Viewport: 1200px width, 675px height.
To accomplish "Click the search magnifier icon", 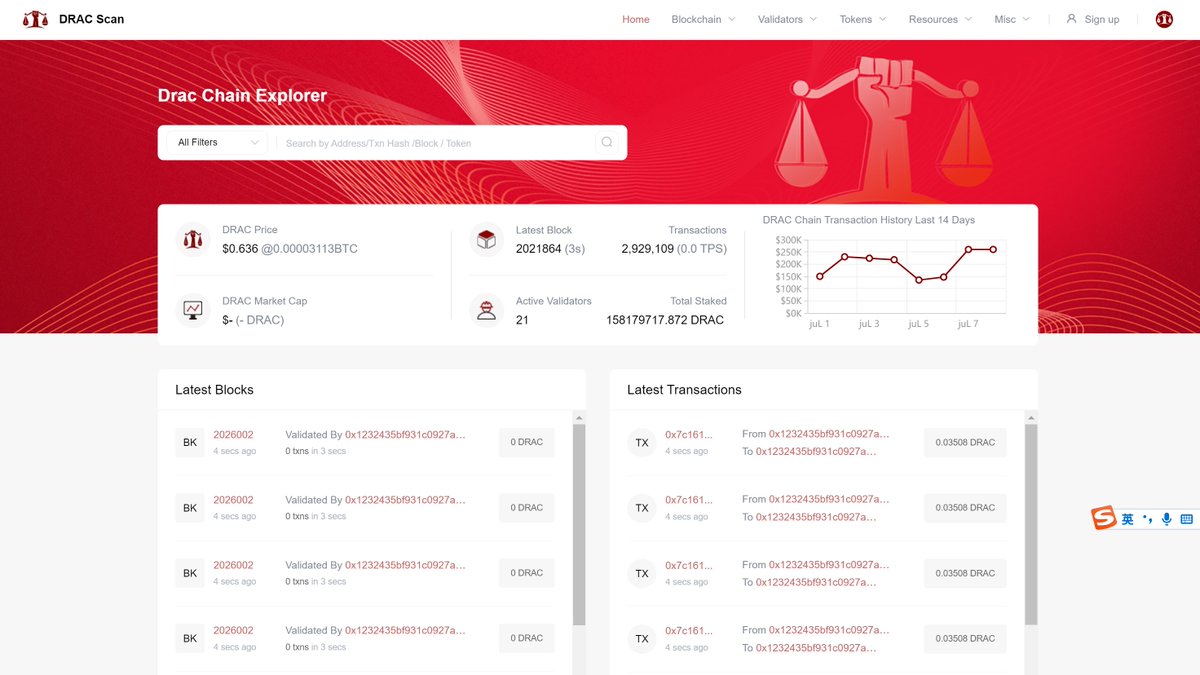I will click(606, 142).
